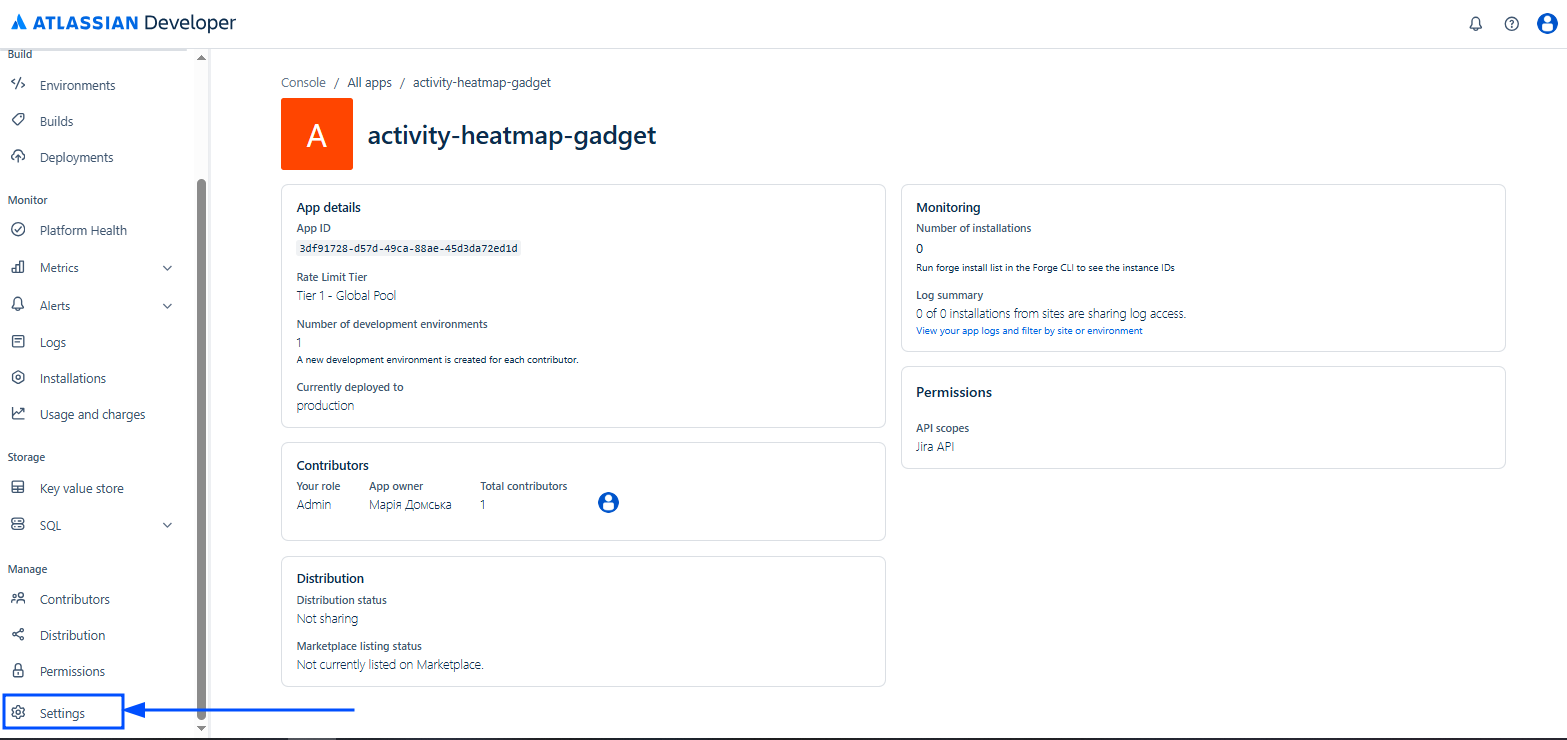Click the Jira API scope link

(x=935, y=447)
